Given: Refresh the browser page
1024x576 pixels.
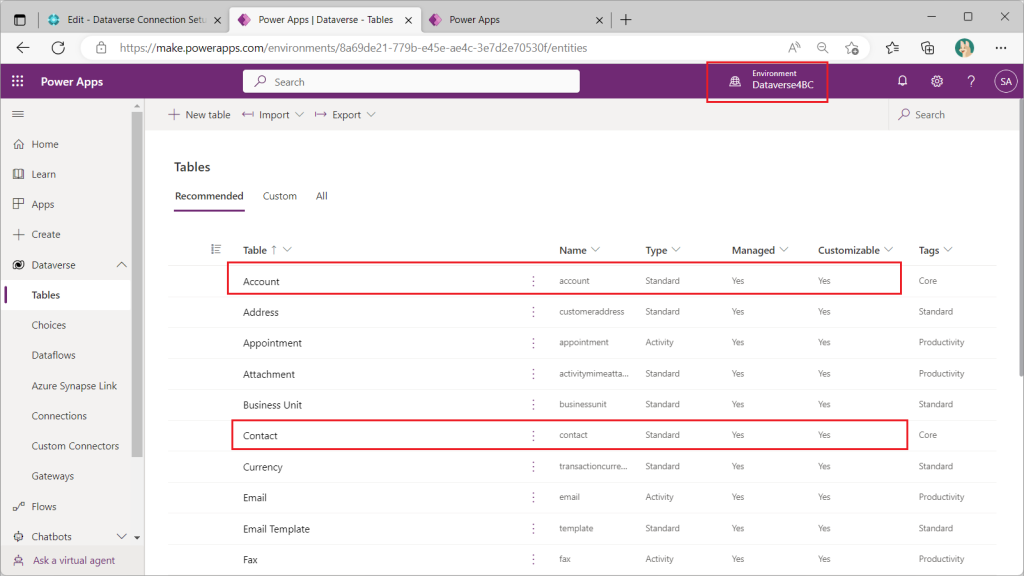Looking at the screenshot, I should 58,48.
